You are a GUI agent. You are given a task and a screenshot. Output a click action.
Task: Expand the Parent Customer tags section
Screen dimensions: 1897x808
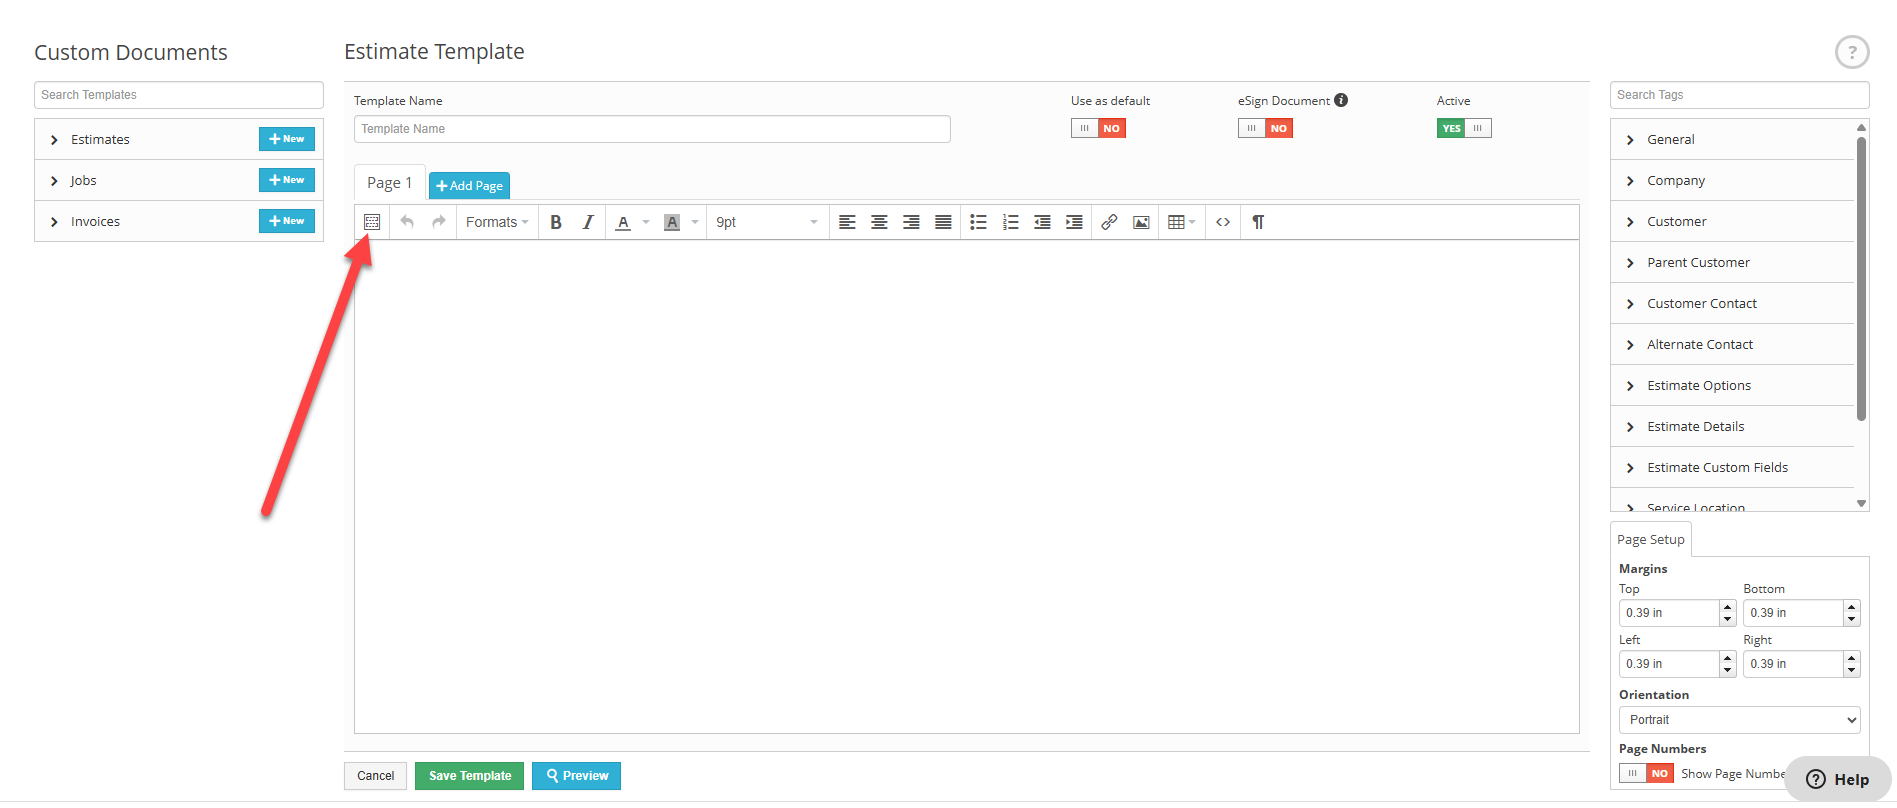tap(1732, 262)
